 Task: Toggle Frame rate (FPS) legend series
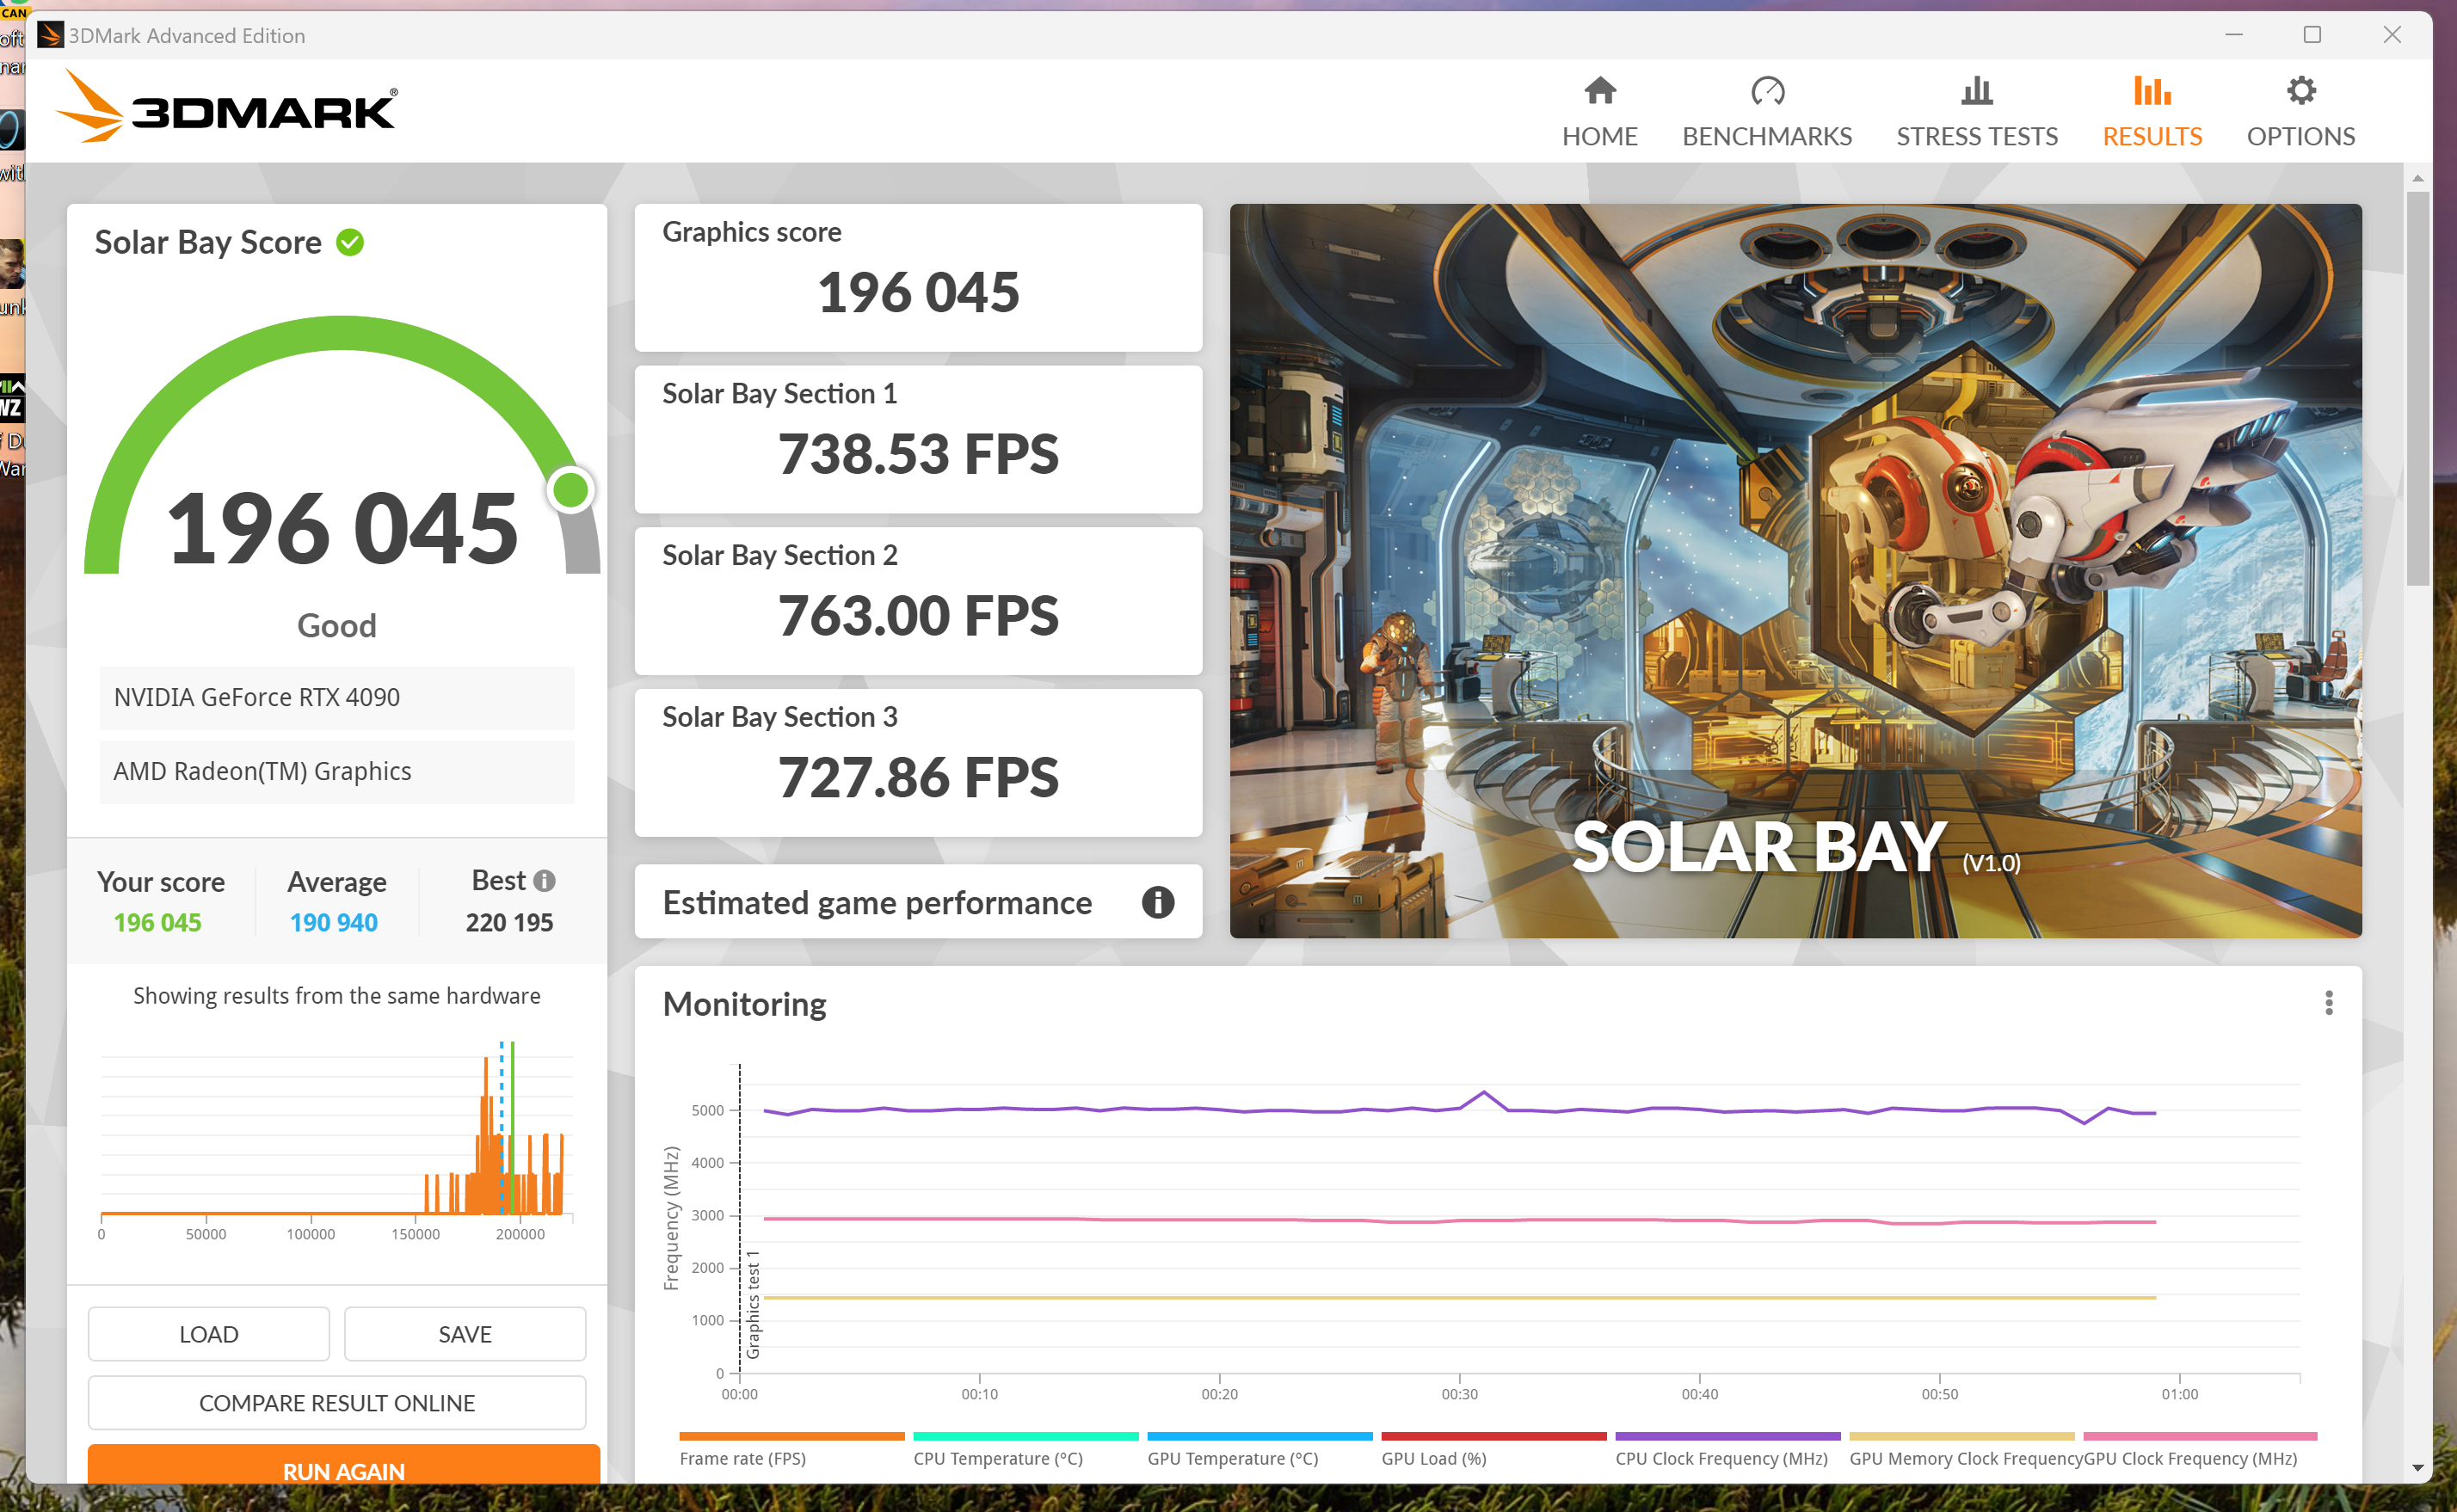click(742, 1458)
